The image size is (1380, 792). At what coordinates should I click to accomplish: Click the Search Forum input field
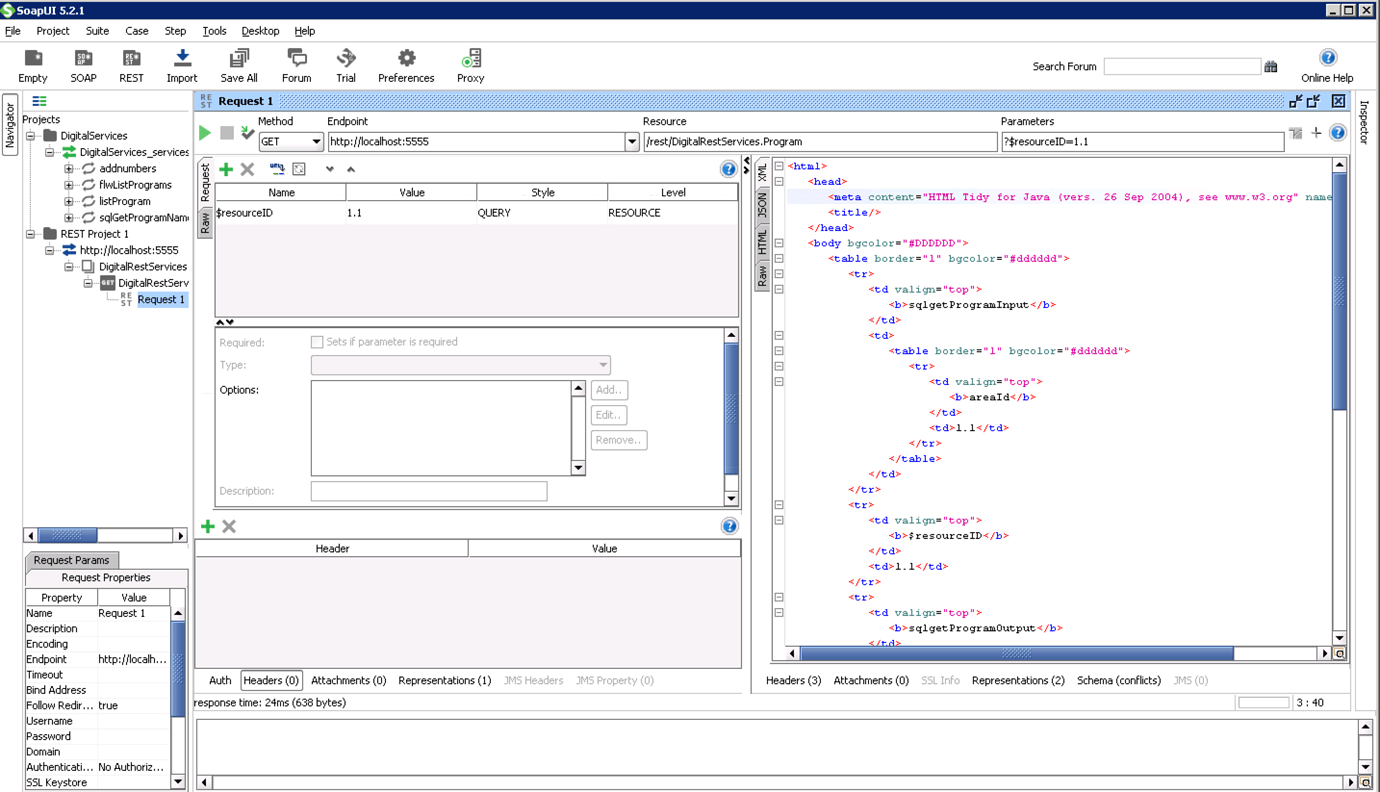tap(1181, 66)
